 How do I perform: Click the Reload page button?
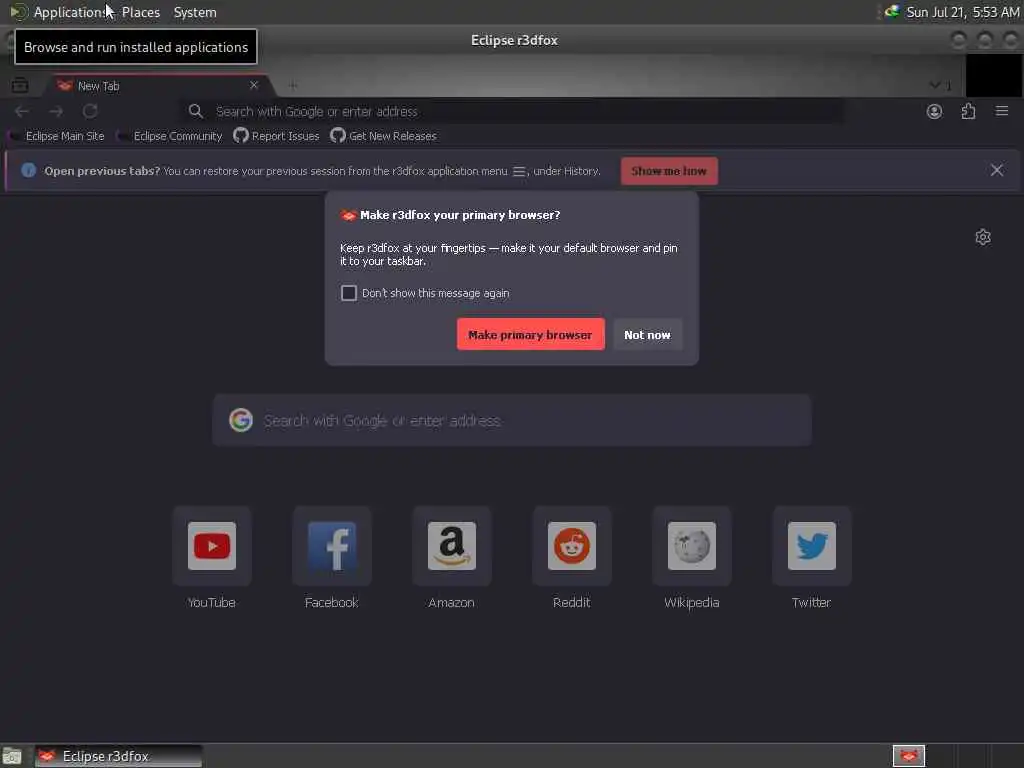tap(90, 111)
